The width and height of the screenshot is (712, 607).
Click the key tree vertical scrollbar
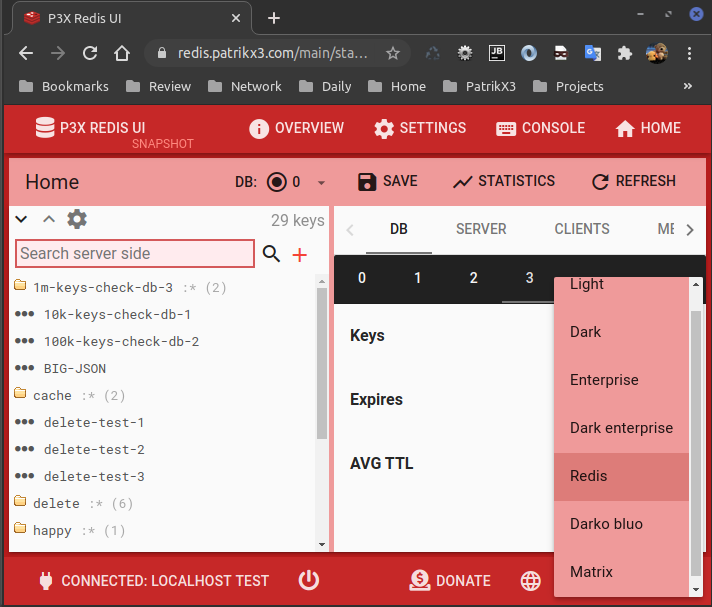click(x=321, y=363)
